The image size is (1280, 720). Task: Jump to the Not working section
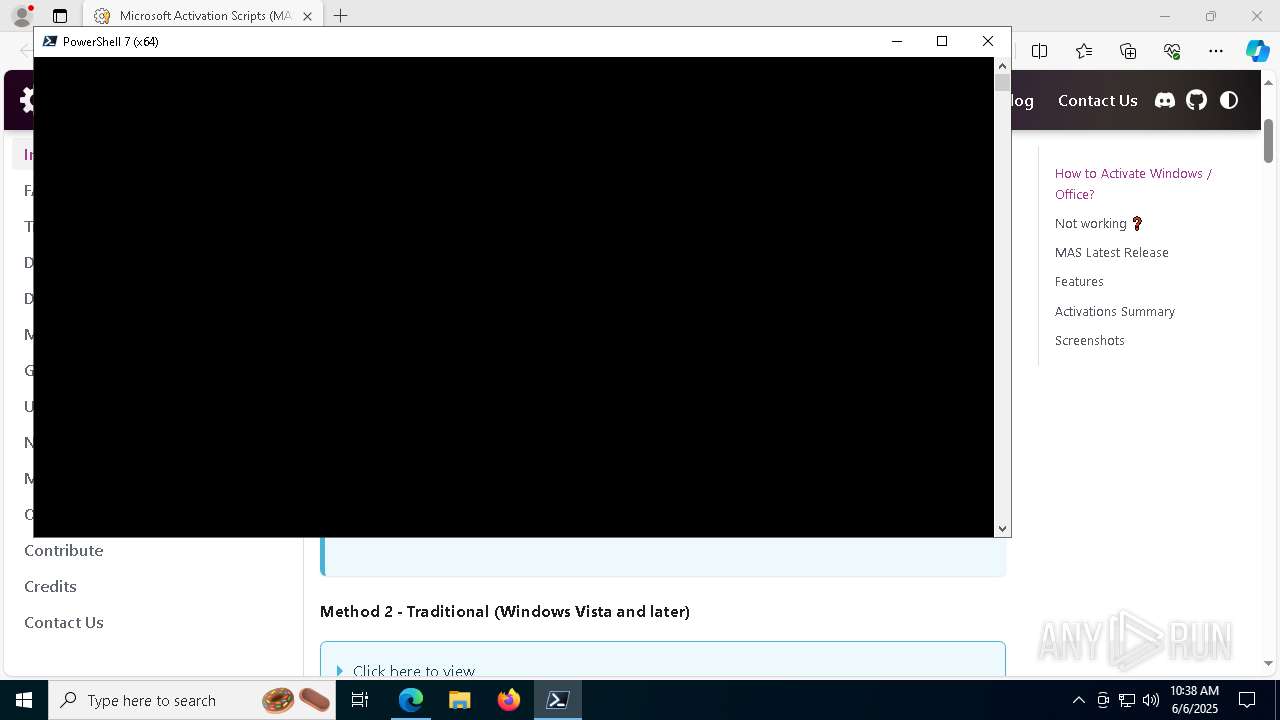click(1099, 224)
